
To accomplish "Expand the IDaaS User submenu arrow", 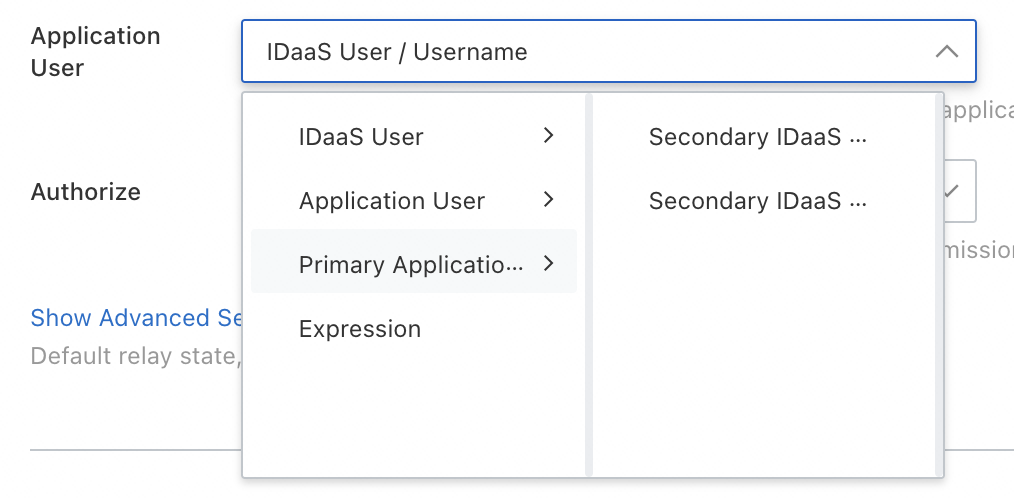I will click(548, 136).
